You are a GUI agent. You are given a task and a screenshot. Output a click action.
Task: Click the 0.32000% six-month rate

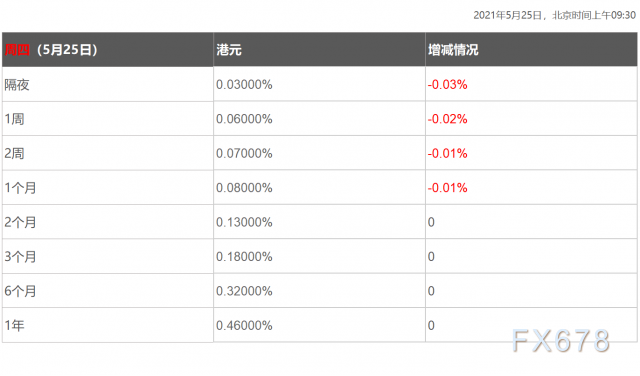(x=244, y=291)
